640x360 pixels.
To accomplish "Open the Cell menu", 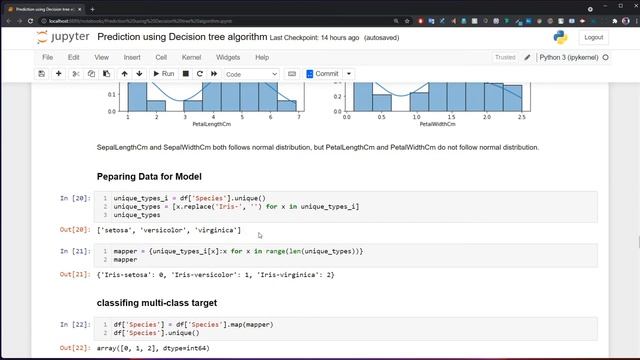I will [x=161, y=58].
